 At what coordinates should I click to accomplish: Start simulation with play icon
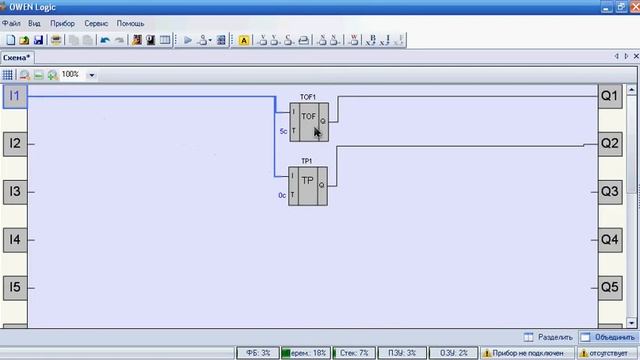click(188, 40)
